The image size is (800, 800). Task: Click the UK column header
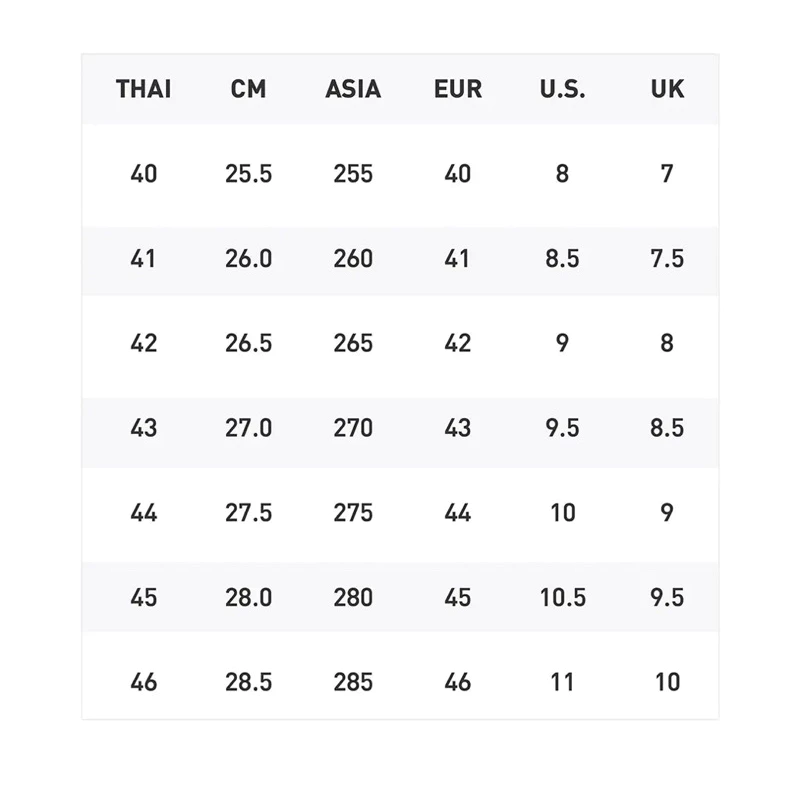point(667,89)
